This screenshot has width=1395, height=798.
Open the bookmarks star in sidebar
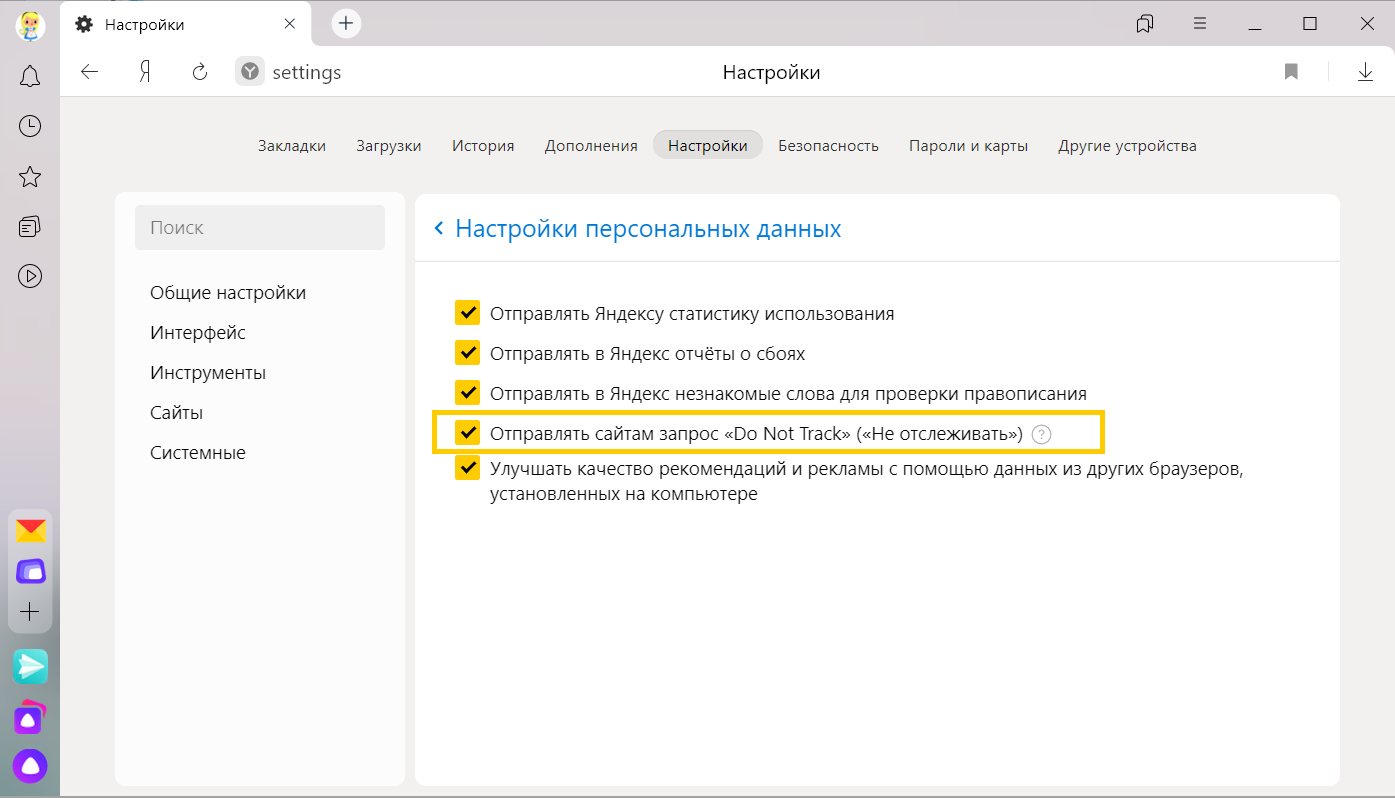30,177
